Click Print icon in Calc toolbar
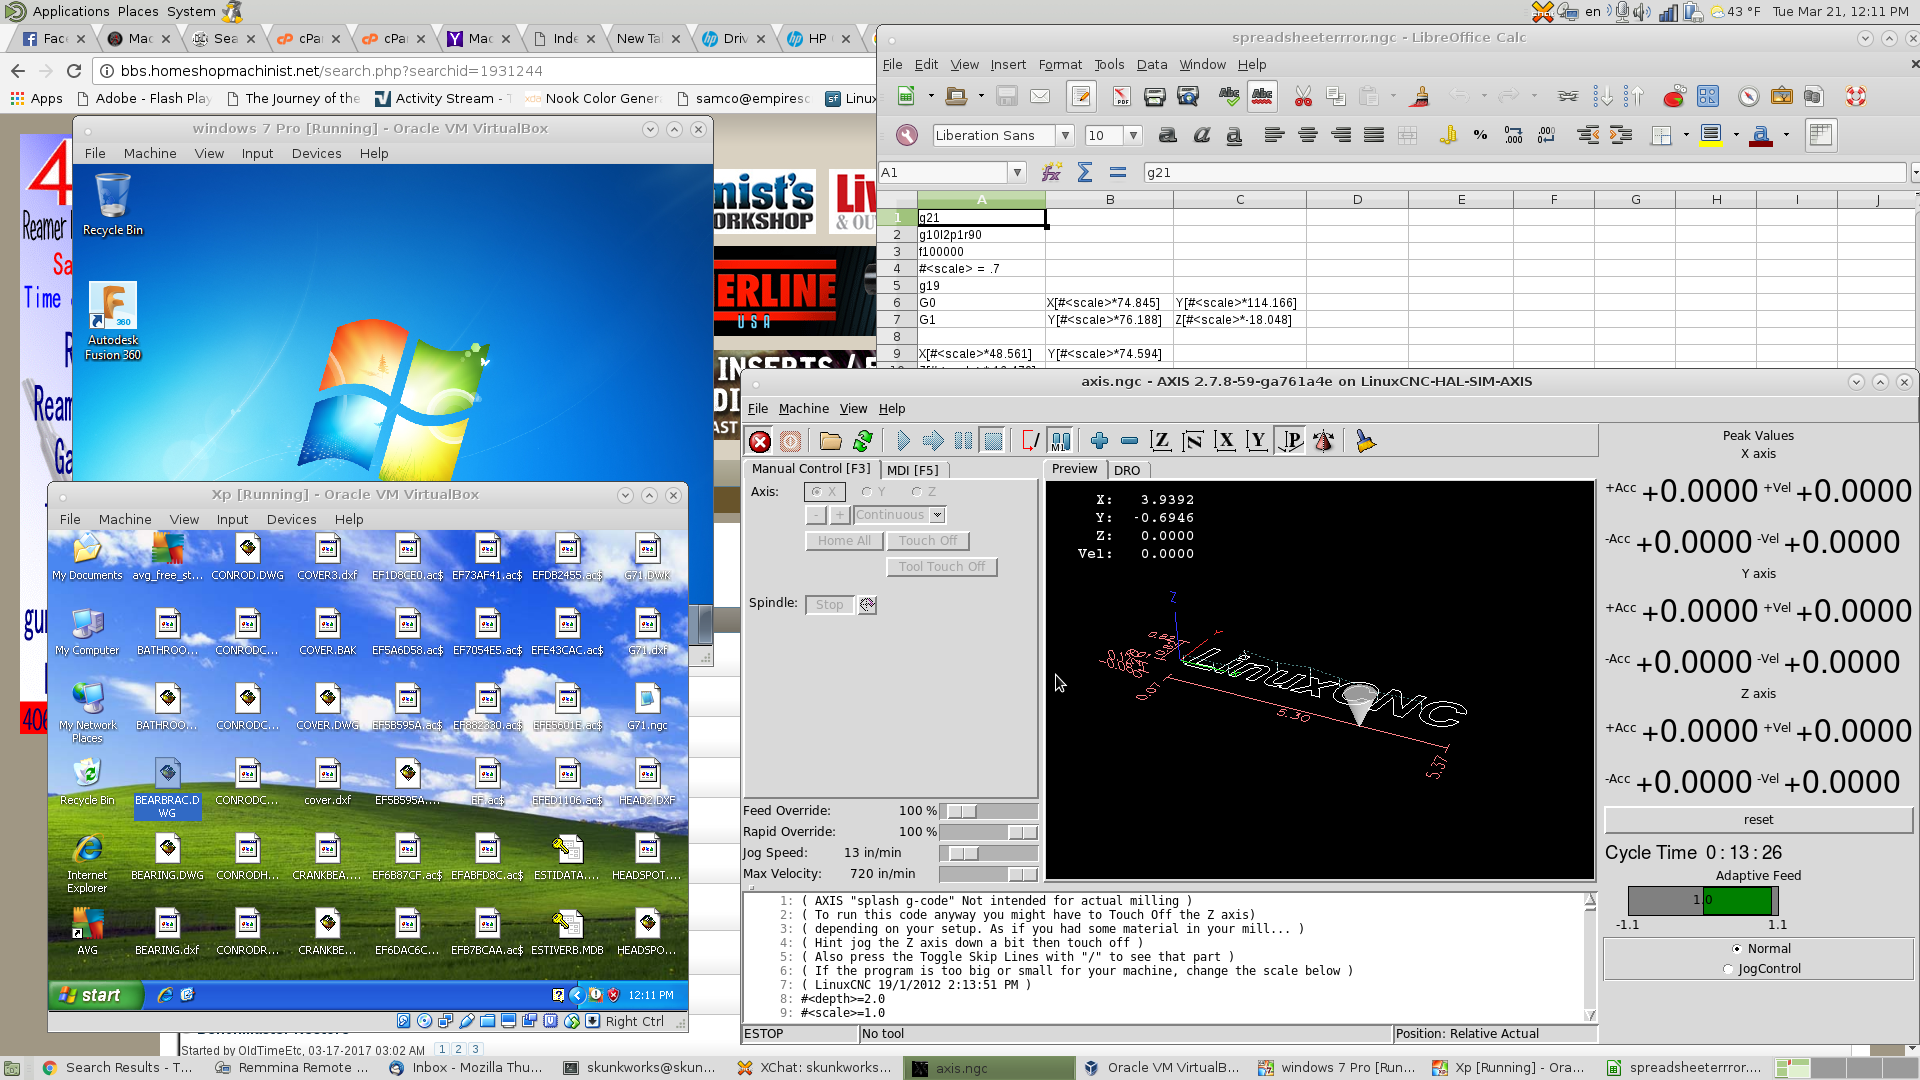Viewport: 1920px width, 1080px height. (1154, 97)
